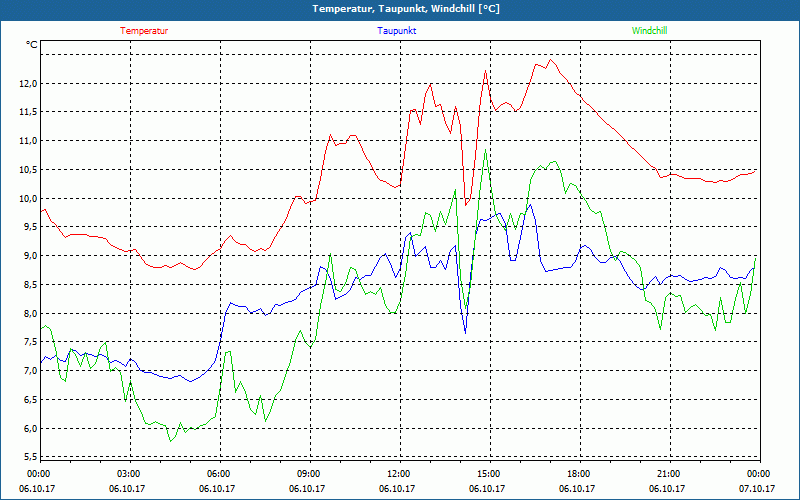Click the '15:00' time axis label
Viewport: 800px width, 500px height.
pyautogui.click(x=488, y=474)
